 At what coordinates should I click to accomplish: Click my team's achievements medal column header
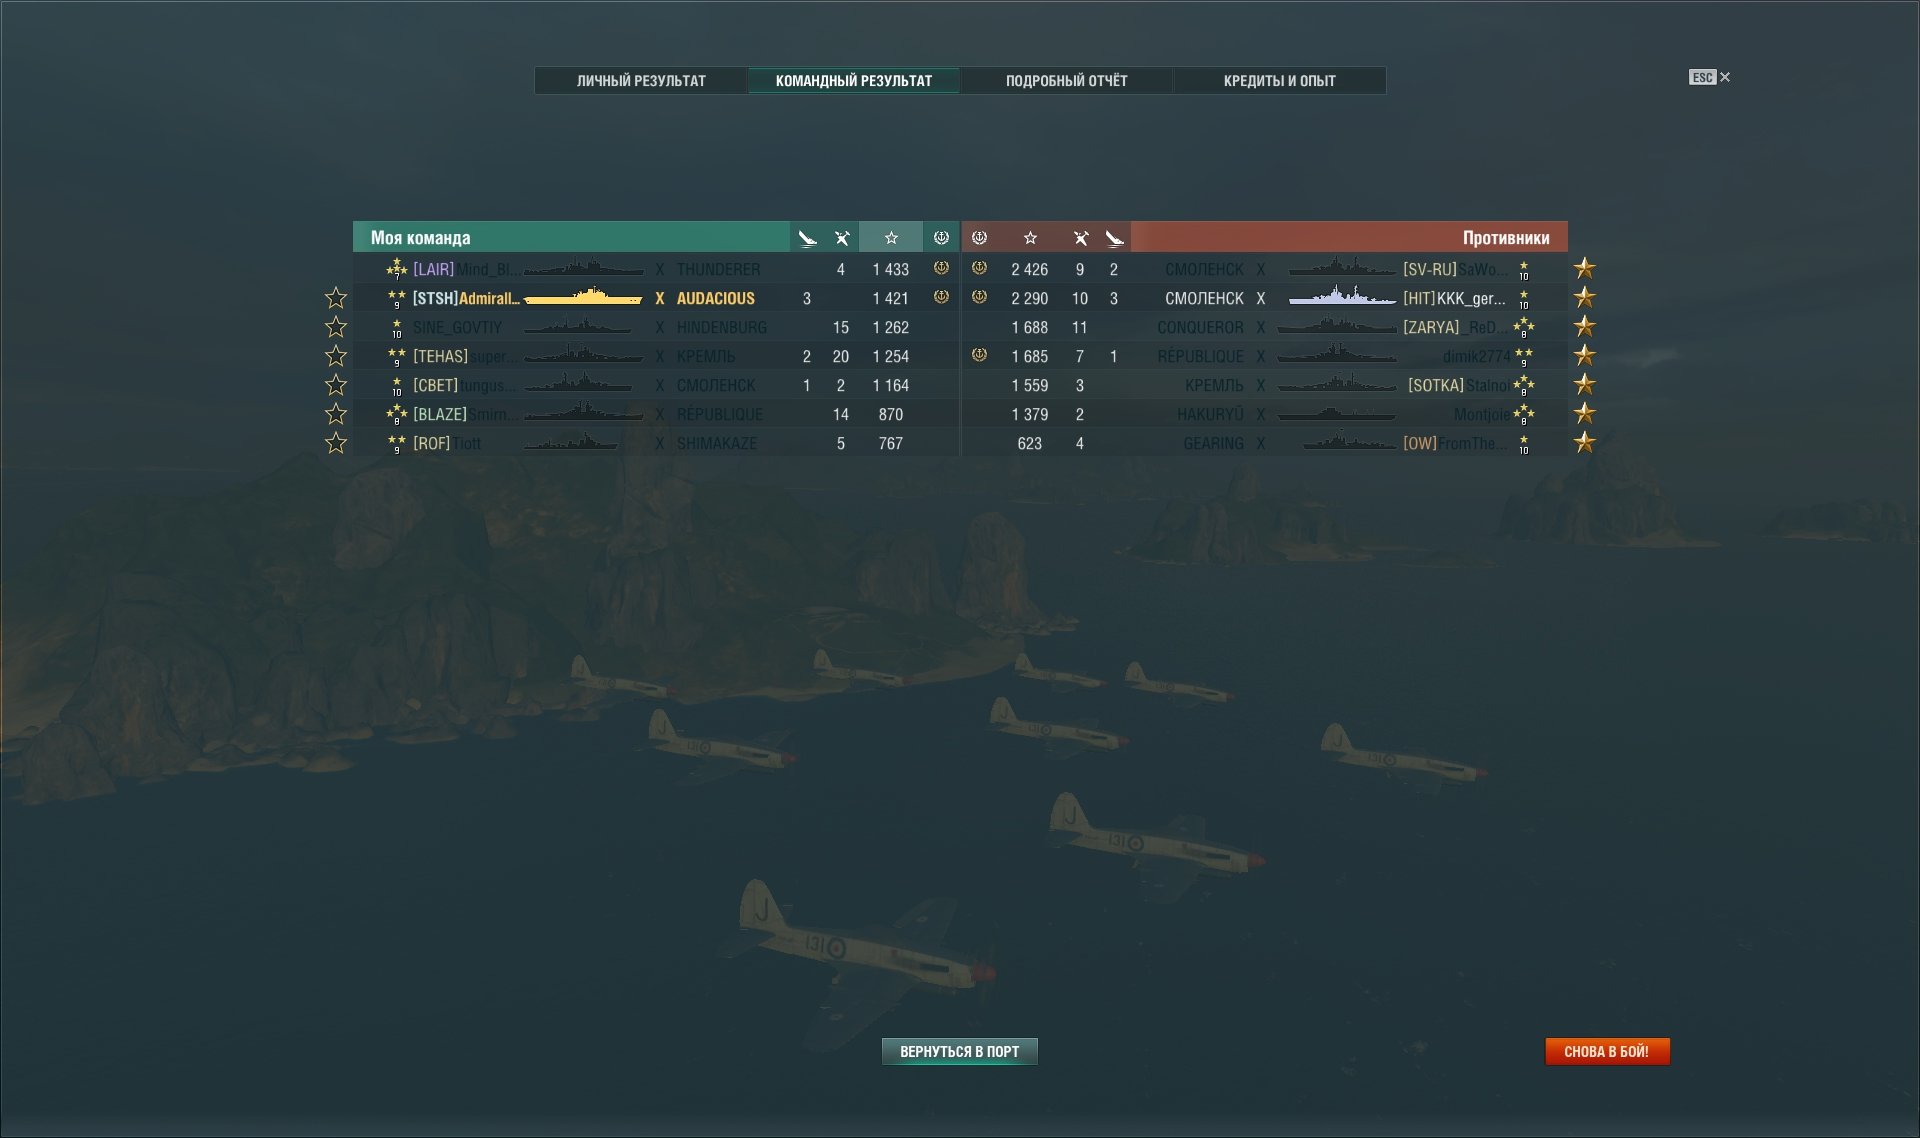[941, 237]
